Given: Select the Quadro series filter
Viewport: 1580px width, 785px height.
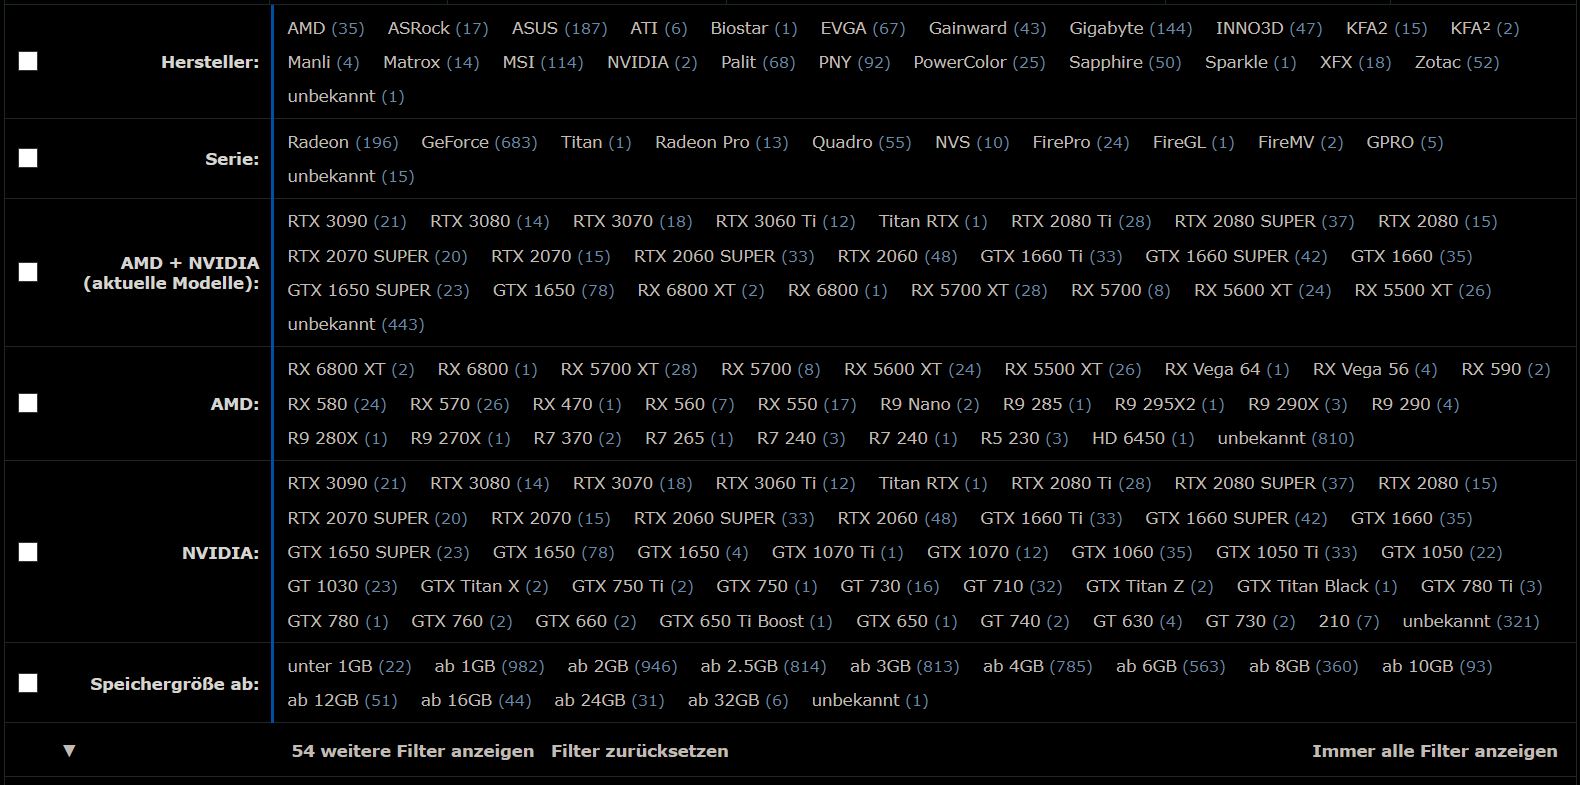Looking at the screenshot, I should point(860,142).
